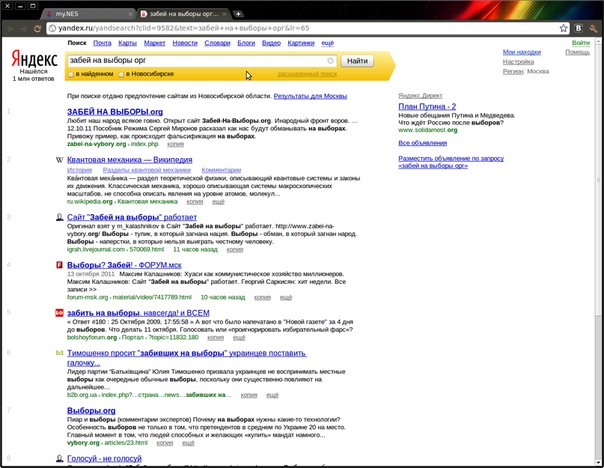Open расширенный поиск link
604x468 pixels.
[307, 74]
